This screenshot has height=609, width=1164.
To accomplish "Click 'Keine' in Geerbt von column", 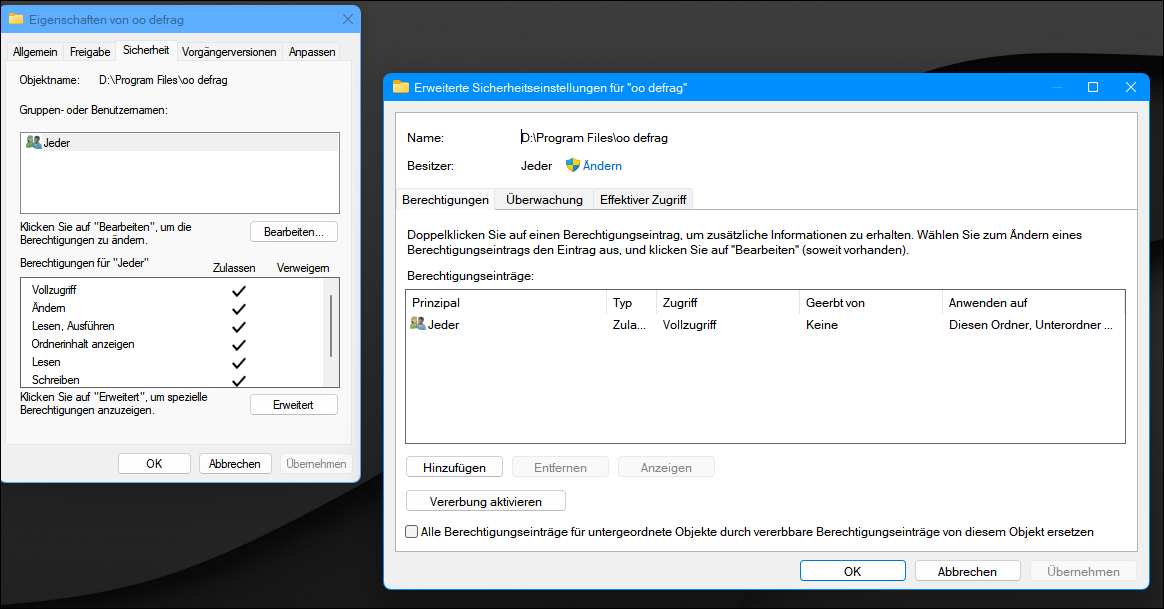I will click(x=822, y=325).
